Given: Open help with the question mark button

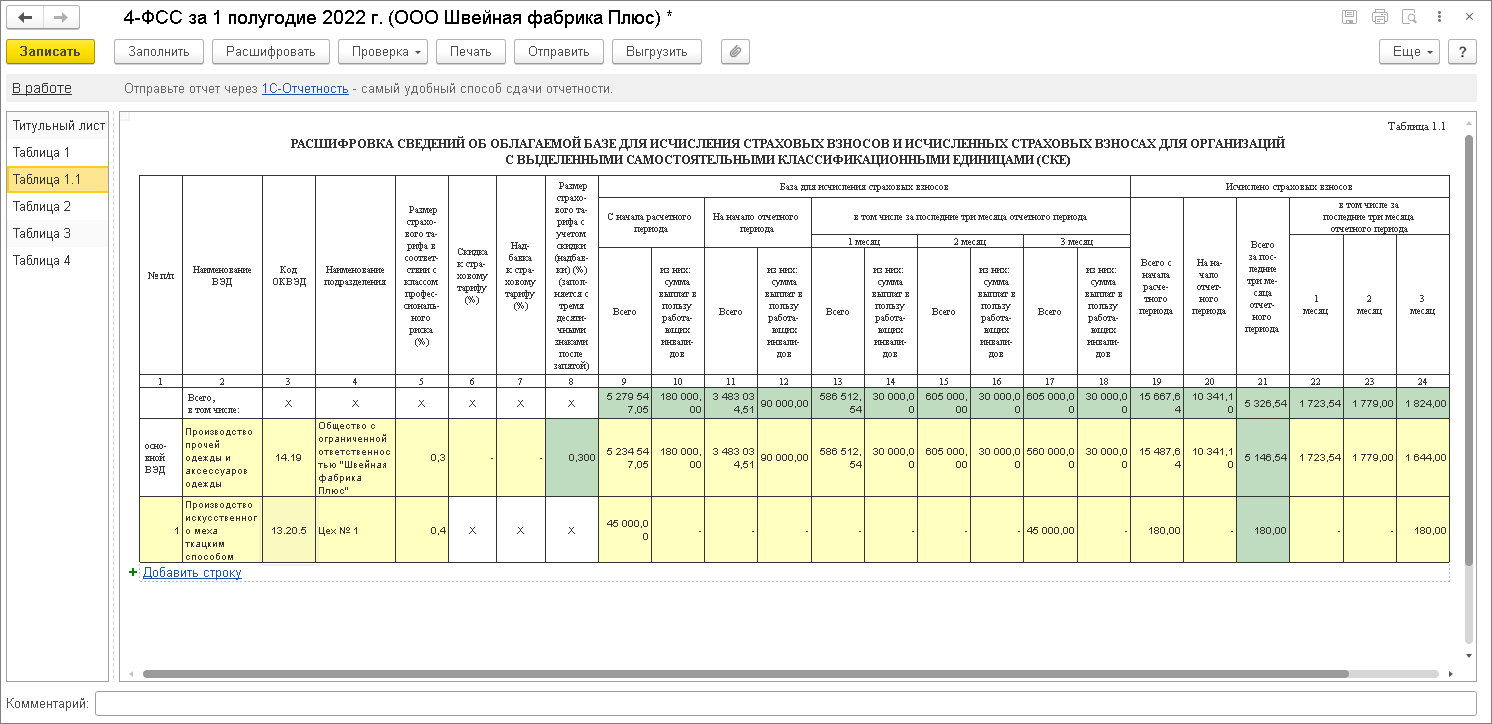Looking at the screenshot, I should tap(1462, 51).
